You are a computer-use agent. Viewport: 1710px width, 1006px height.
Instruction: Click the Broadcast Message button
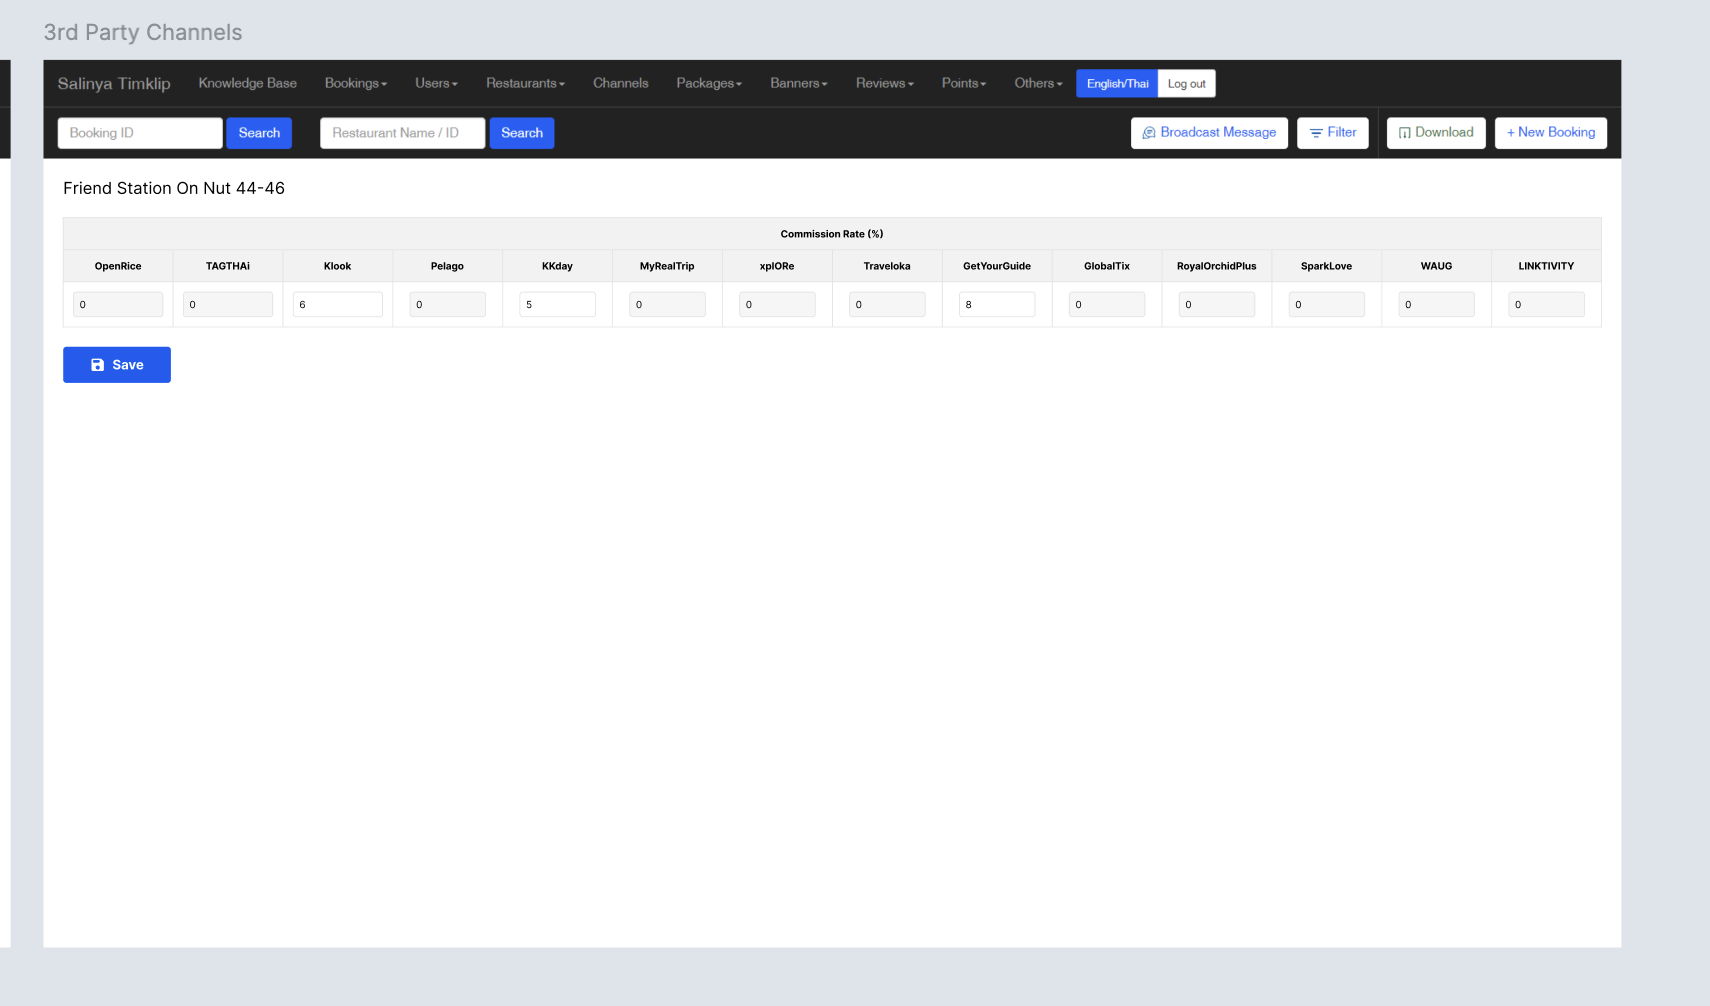click(x=1209, y=133)
